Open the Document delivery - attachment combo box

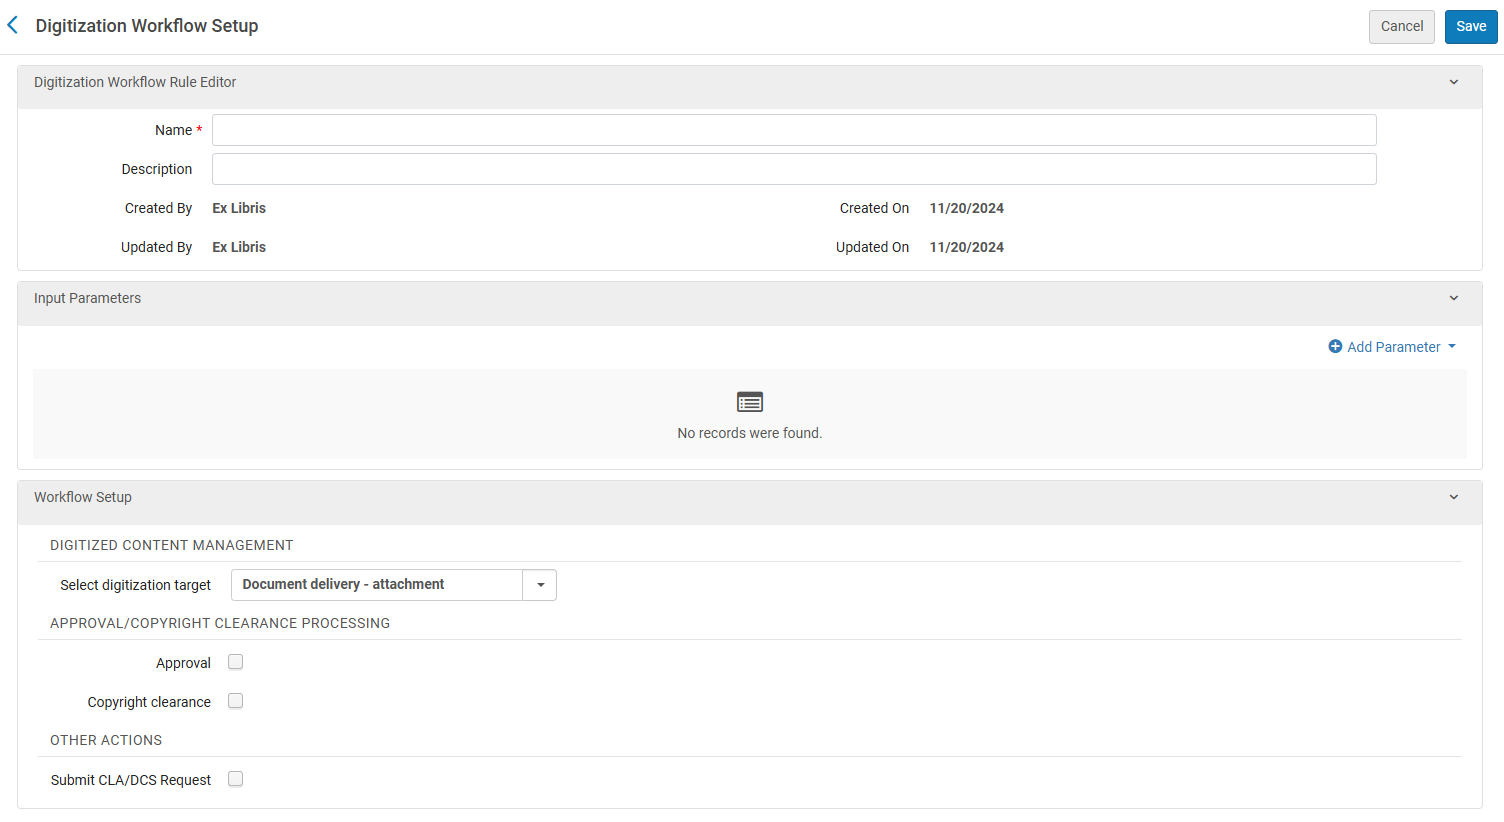pos(377,585)
